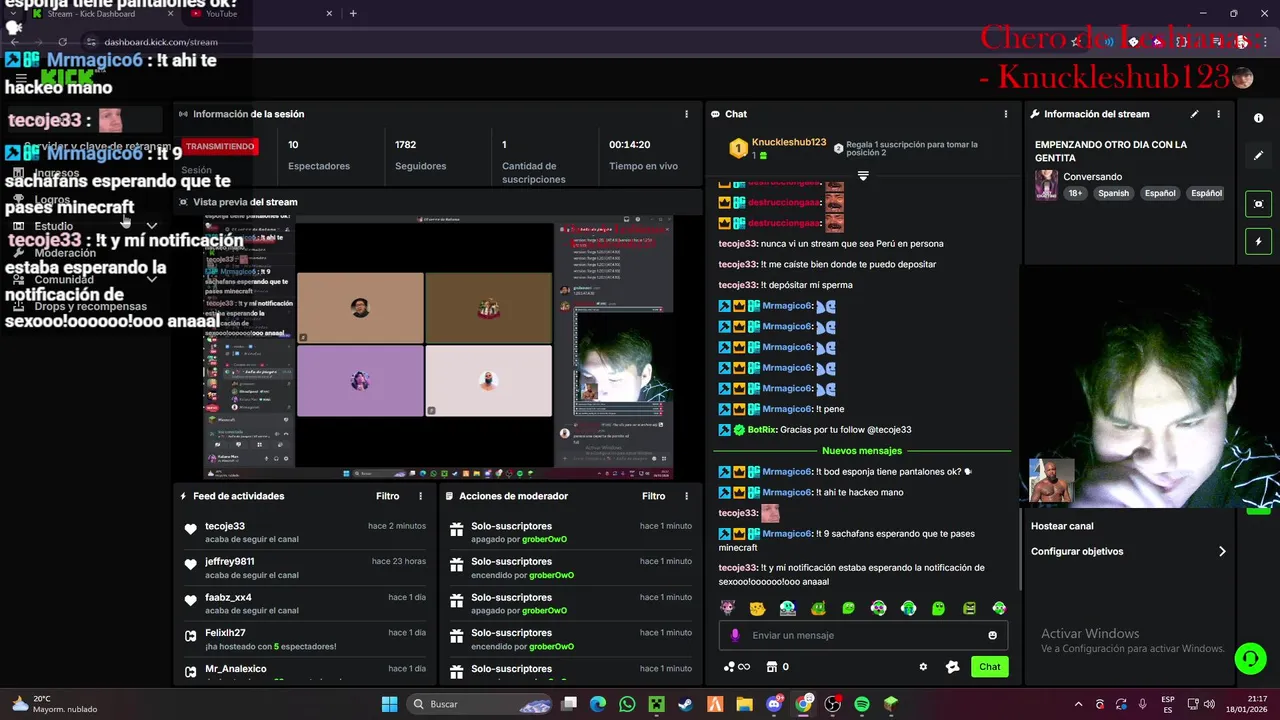Click the weather widget on taskbar
The width and height of the screenshot is (1280, 720).
tap(55, 704)
